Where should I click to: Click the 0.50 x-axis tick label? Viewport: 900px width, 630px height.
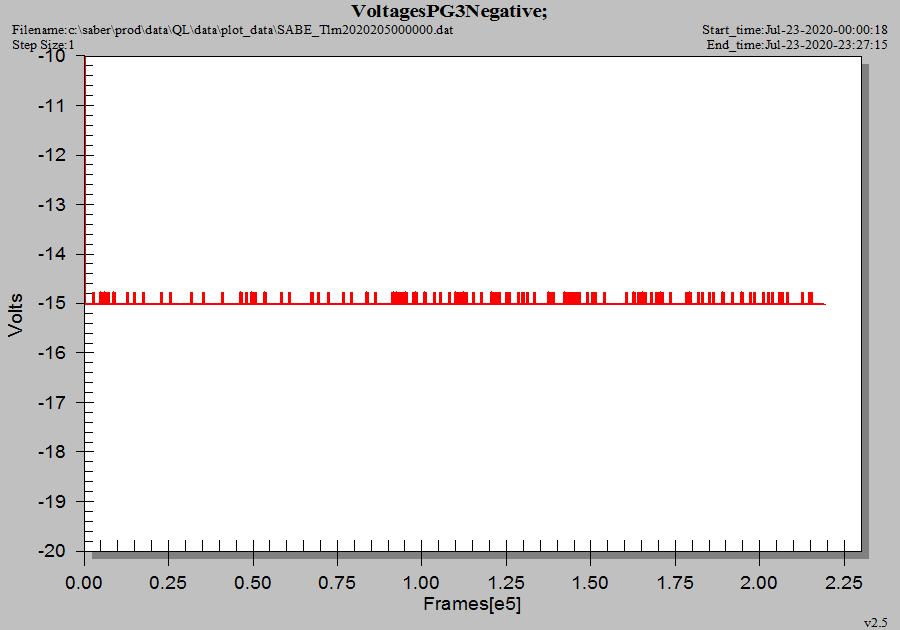tap(253, 583)
